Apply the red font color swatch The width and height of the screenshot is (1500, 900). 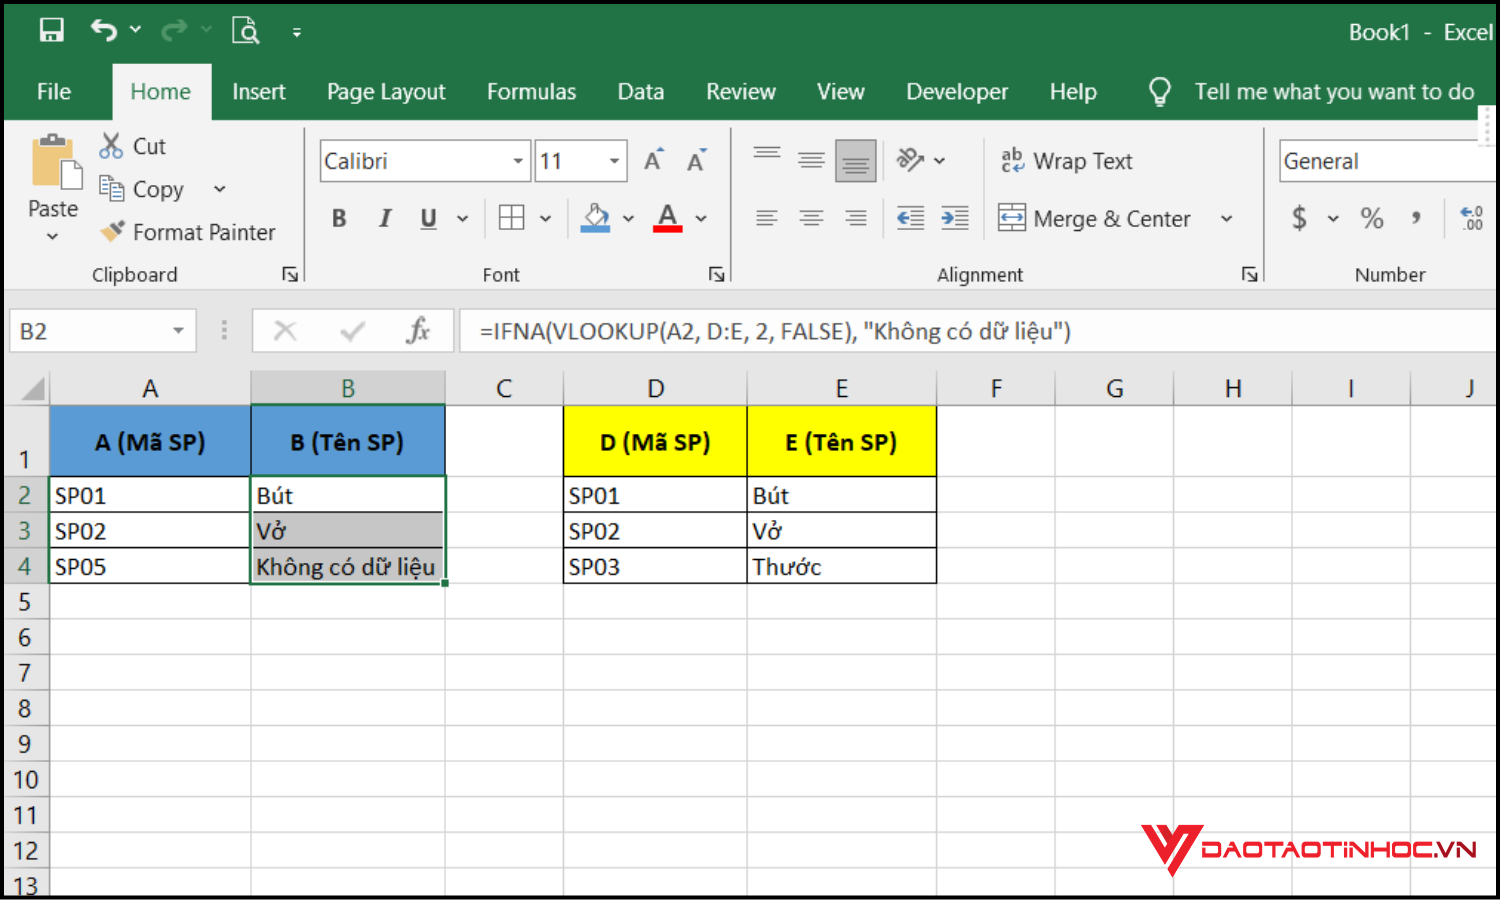(667, 218)
